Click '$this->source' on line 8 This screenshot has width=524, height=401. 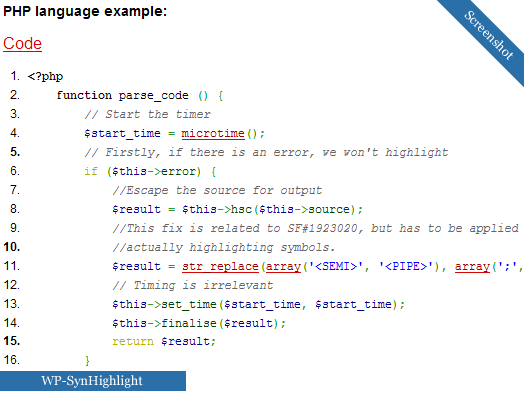(x=304, y=210)
